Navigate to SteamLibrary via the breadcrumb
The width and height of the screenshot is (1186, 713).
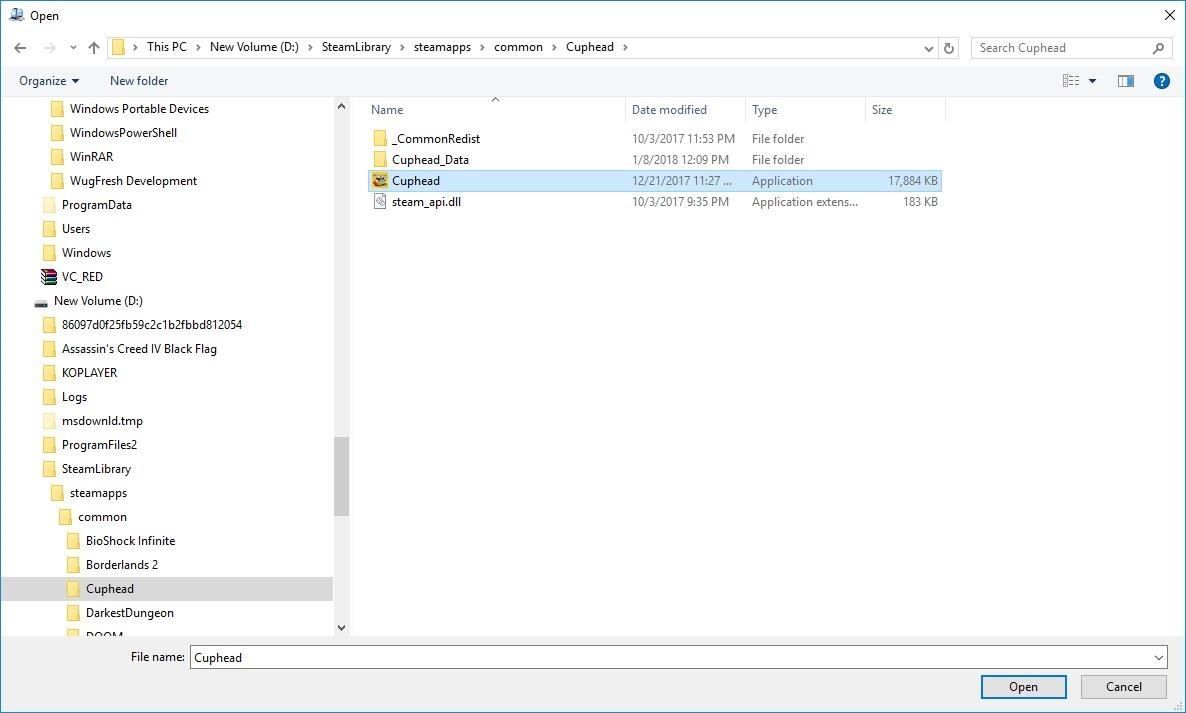(x=356, y=47)
